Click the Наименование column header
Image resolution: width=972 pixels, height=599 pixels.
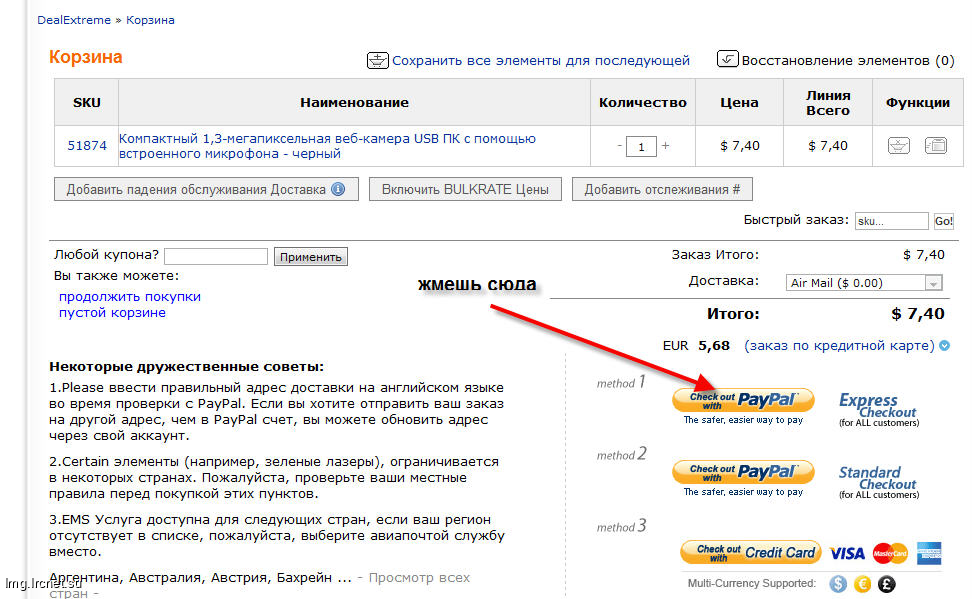[x=355, y=103]
